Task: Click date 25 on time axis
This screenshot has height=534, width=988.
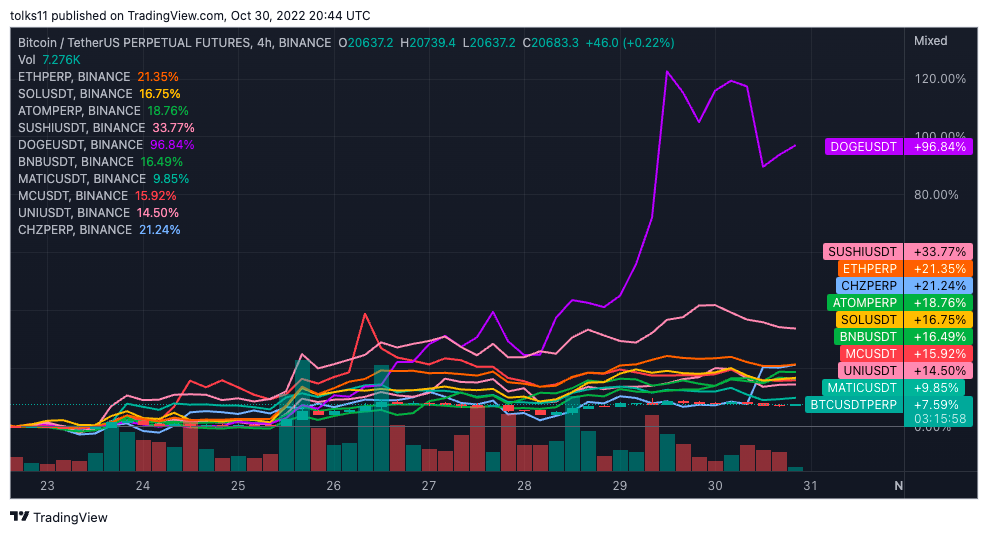Action: (x=238, y=485)
